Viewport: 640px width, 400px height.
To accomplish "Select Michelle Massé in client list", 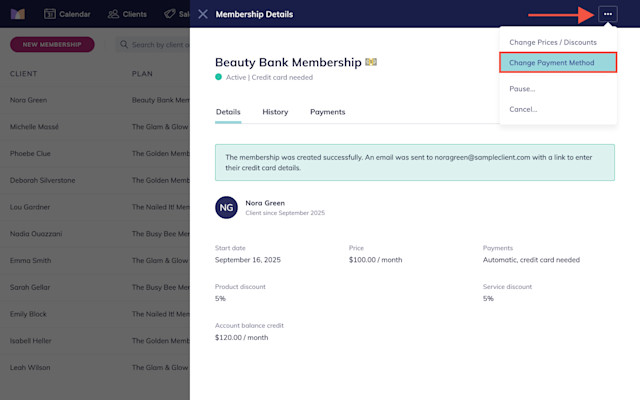I will pos(34,127).
